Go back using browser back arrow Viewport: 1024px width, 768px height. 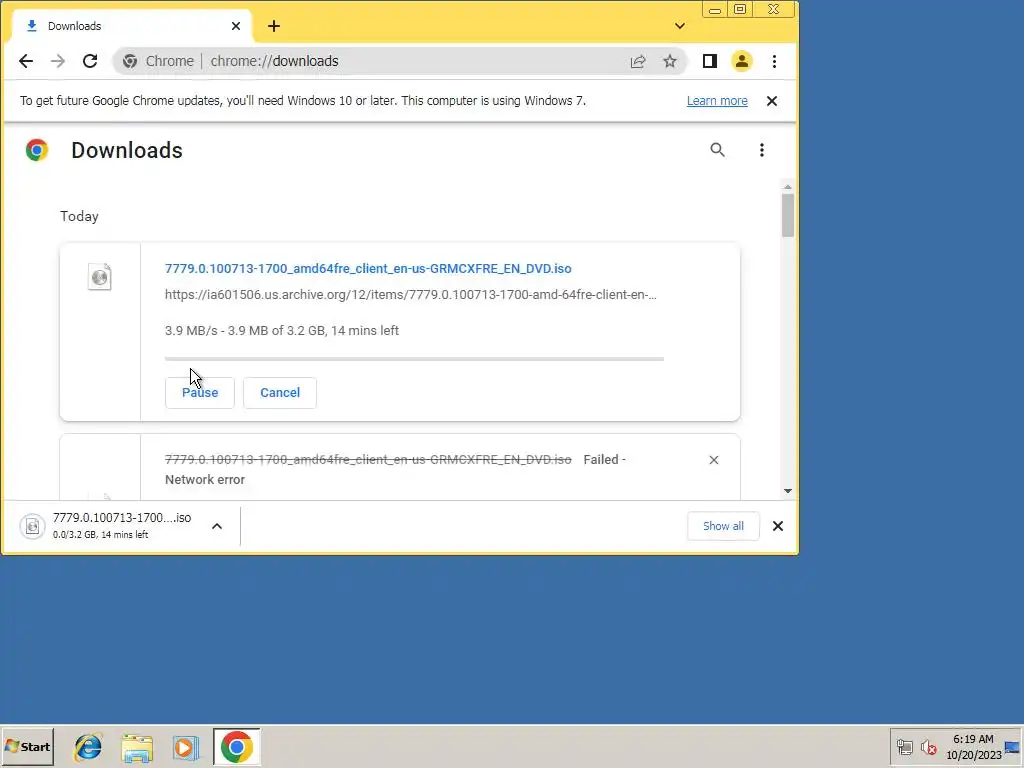coord(25,61)
